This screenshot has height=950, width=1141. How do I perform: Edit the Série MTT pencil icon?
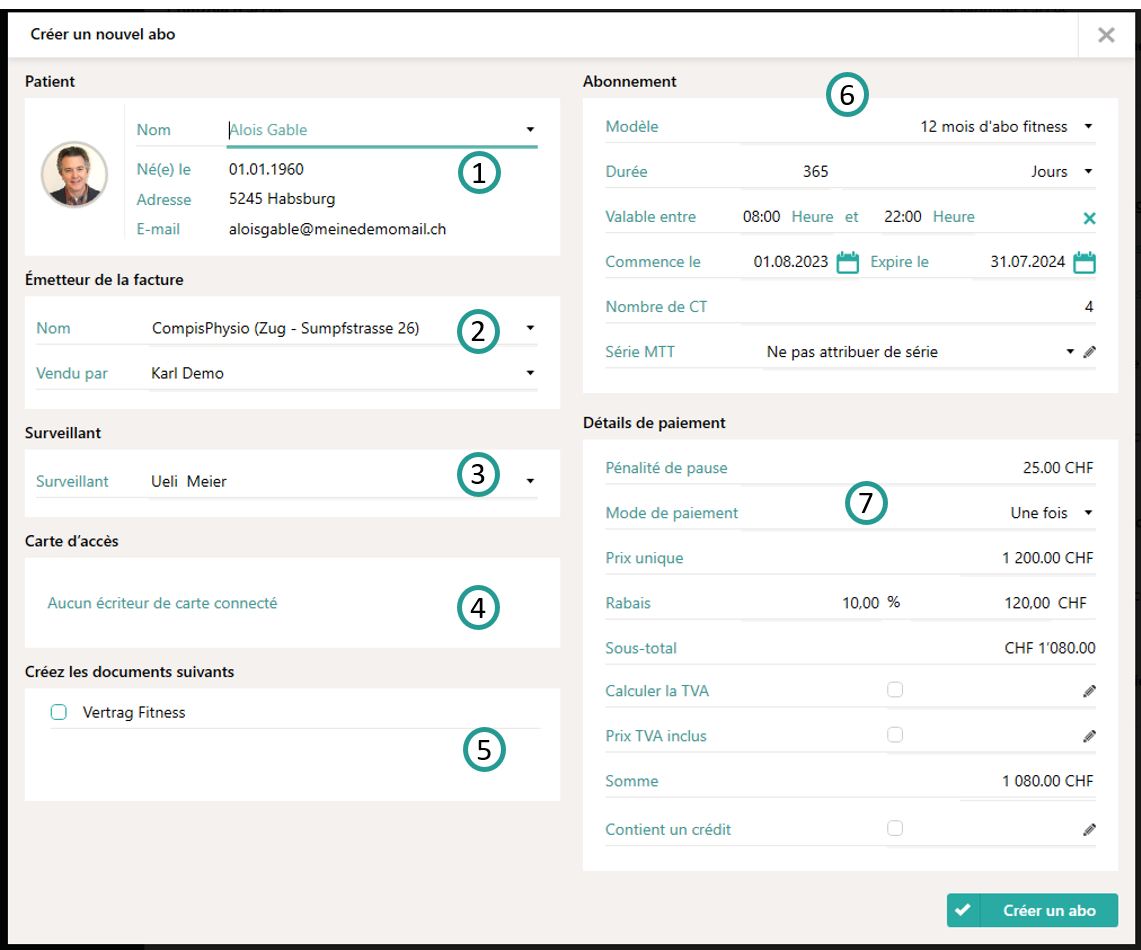point(1090,352)
